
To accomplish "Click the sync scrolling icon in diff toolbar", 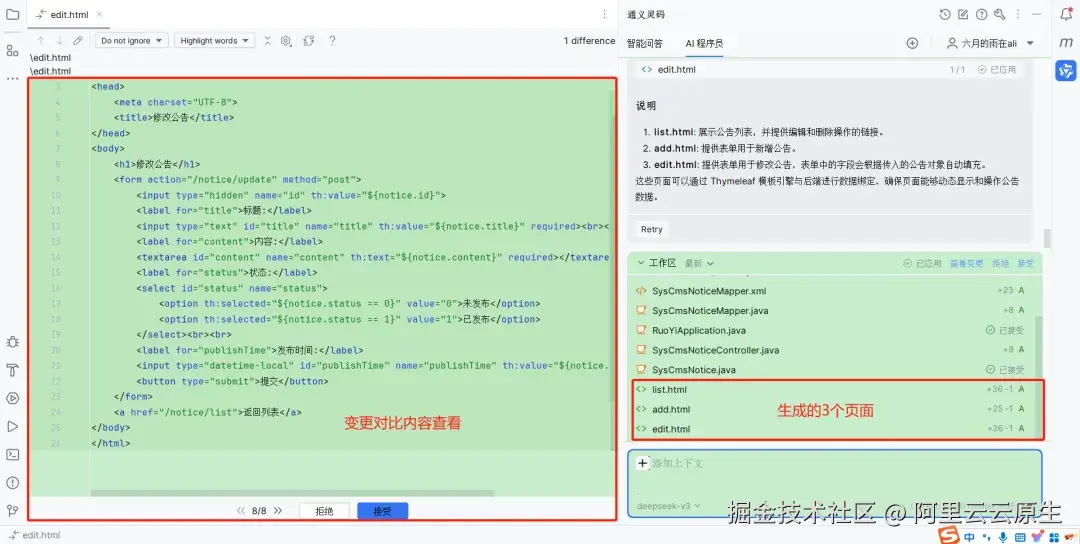I will click(309, 41).
